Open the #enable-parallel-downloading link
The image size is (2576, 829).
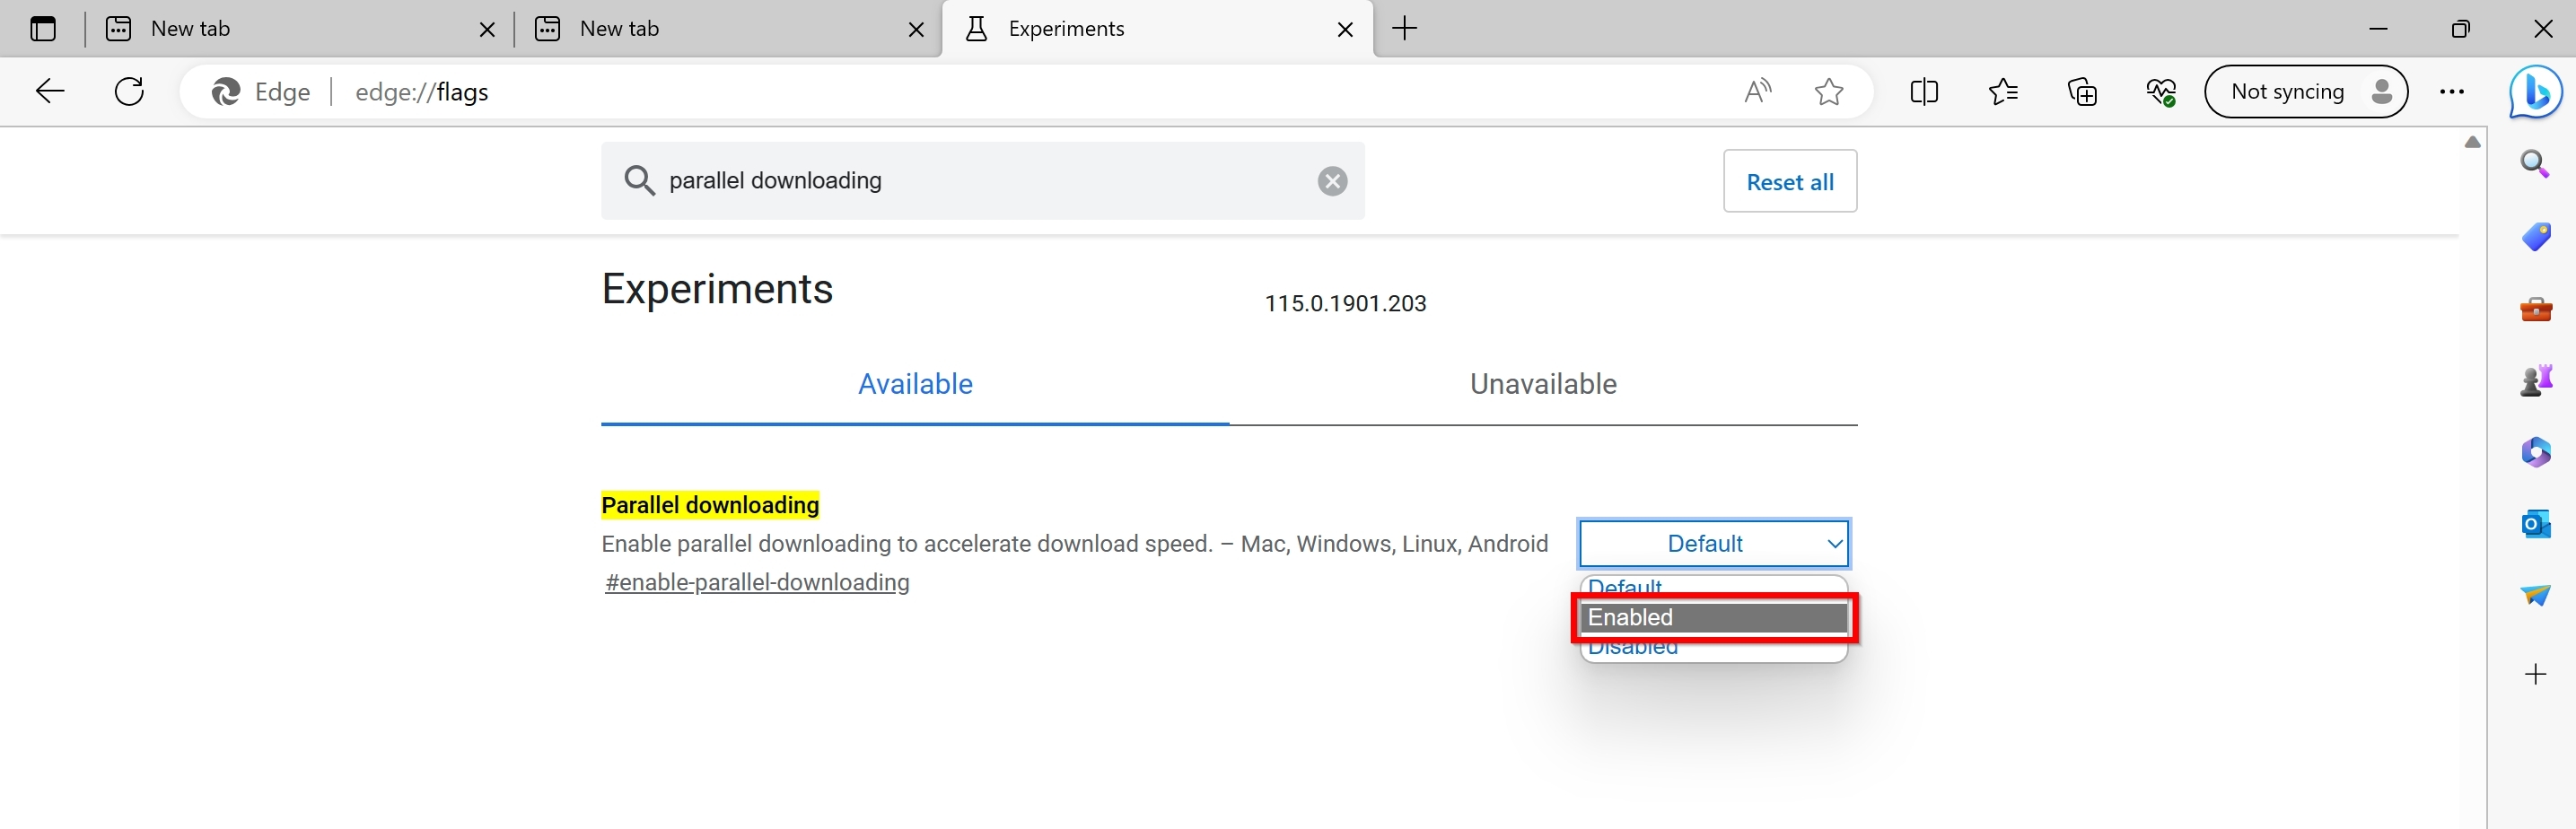pos(757,582)
